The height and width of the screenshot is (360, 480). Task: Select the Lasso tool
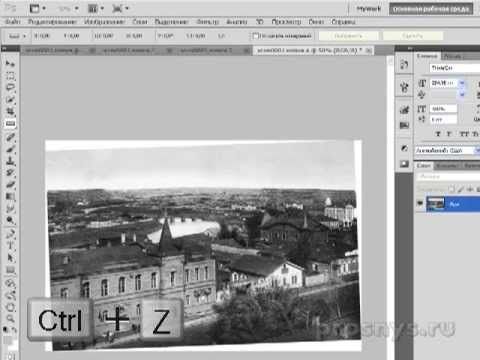tap(10, 87)
